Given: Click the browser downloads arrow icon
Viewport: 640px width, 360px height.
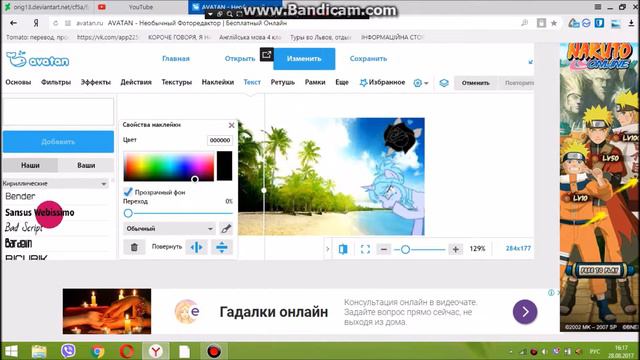Looking at the screenshot, I should (x=631, y=23).
